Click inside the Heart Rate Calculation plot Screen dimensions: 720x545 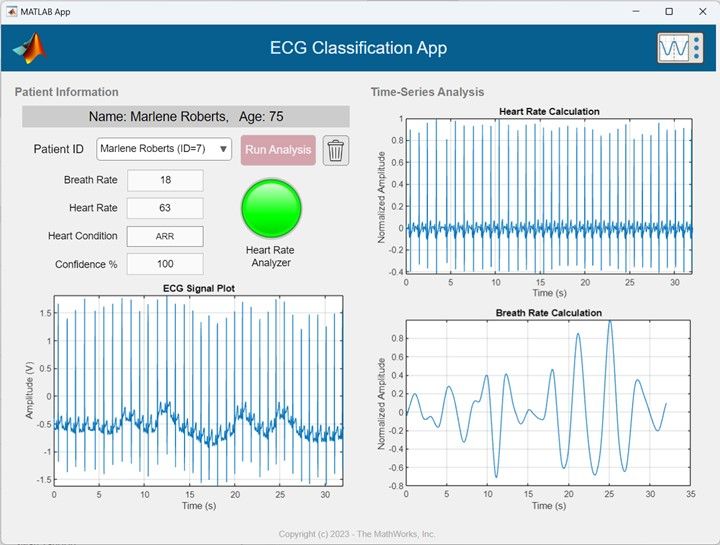[549, 195]
